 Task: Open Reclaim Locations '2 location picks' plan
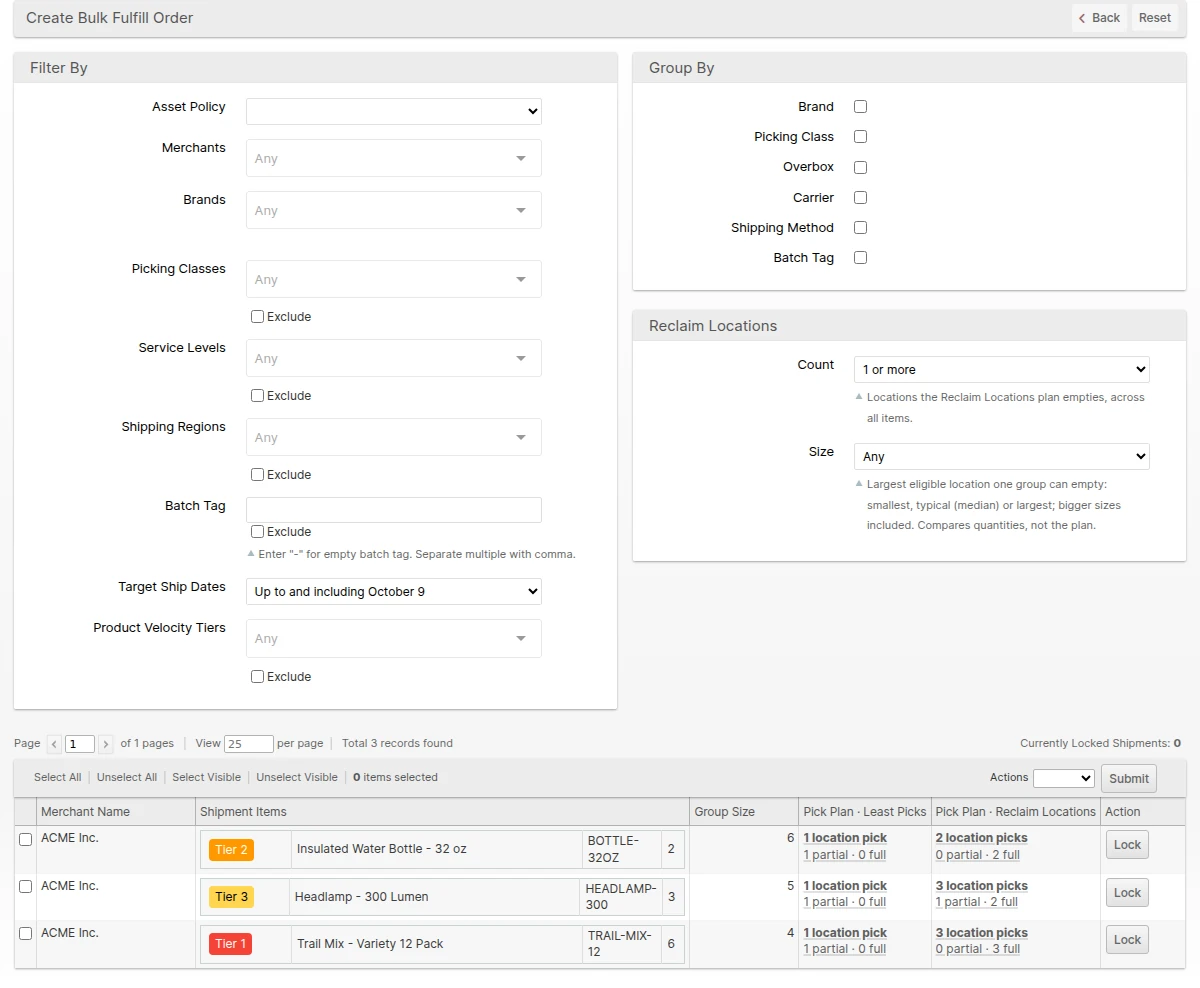point(981,838)
